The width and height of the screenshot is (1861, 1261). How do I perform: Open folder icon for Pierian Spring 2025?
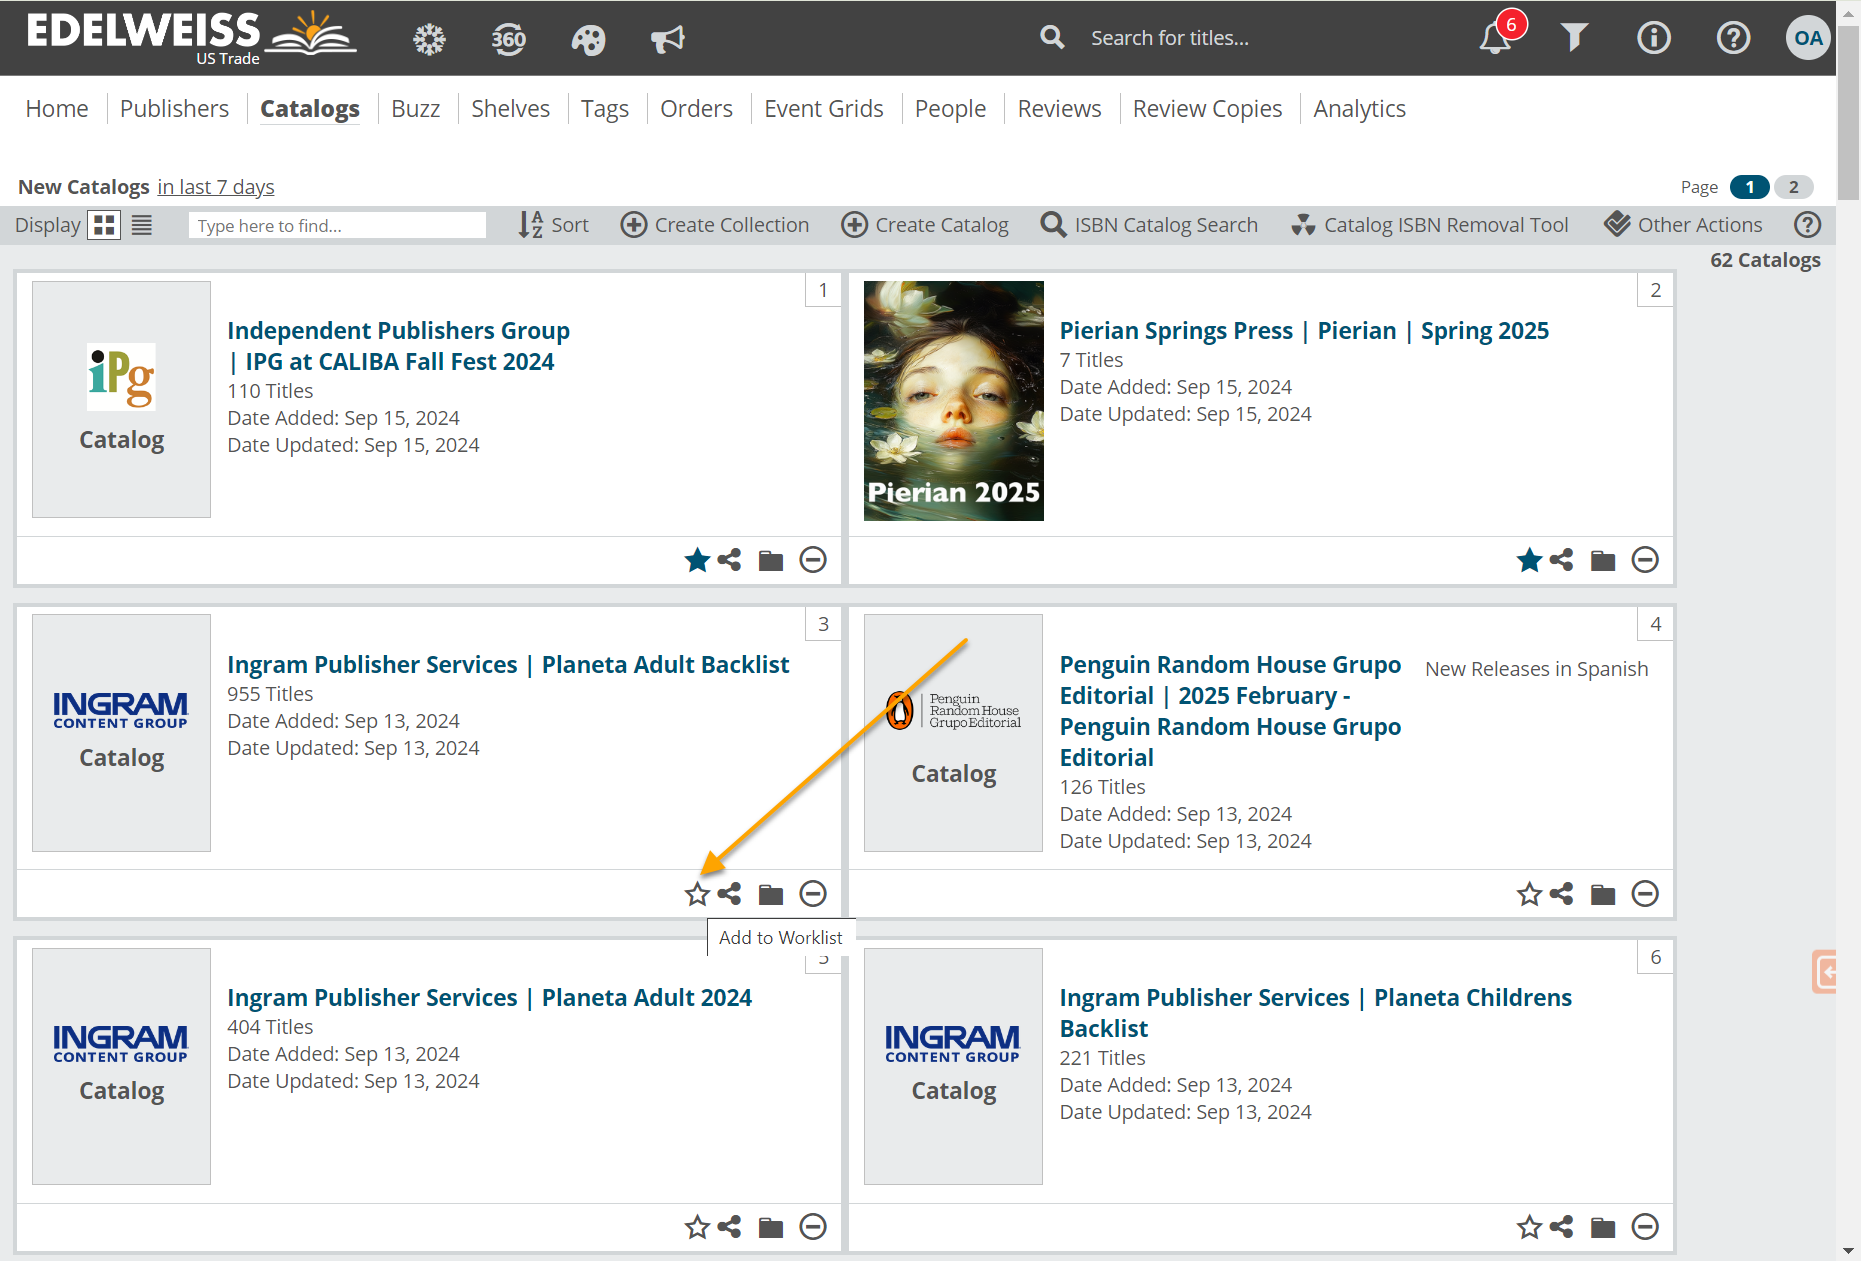coord(1603,560)
